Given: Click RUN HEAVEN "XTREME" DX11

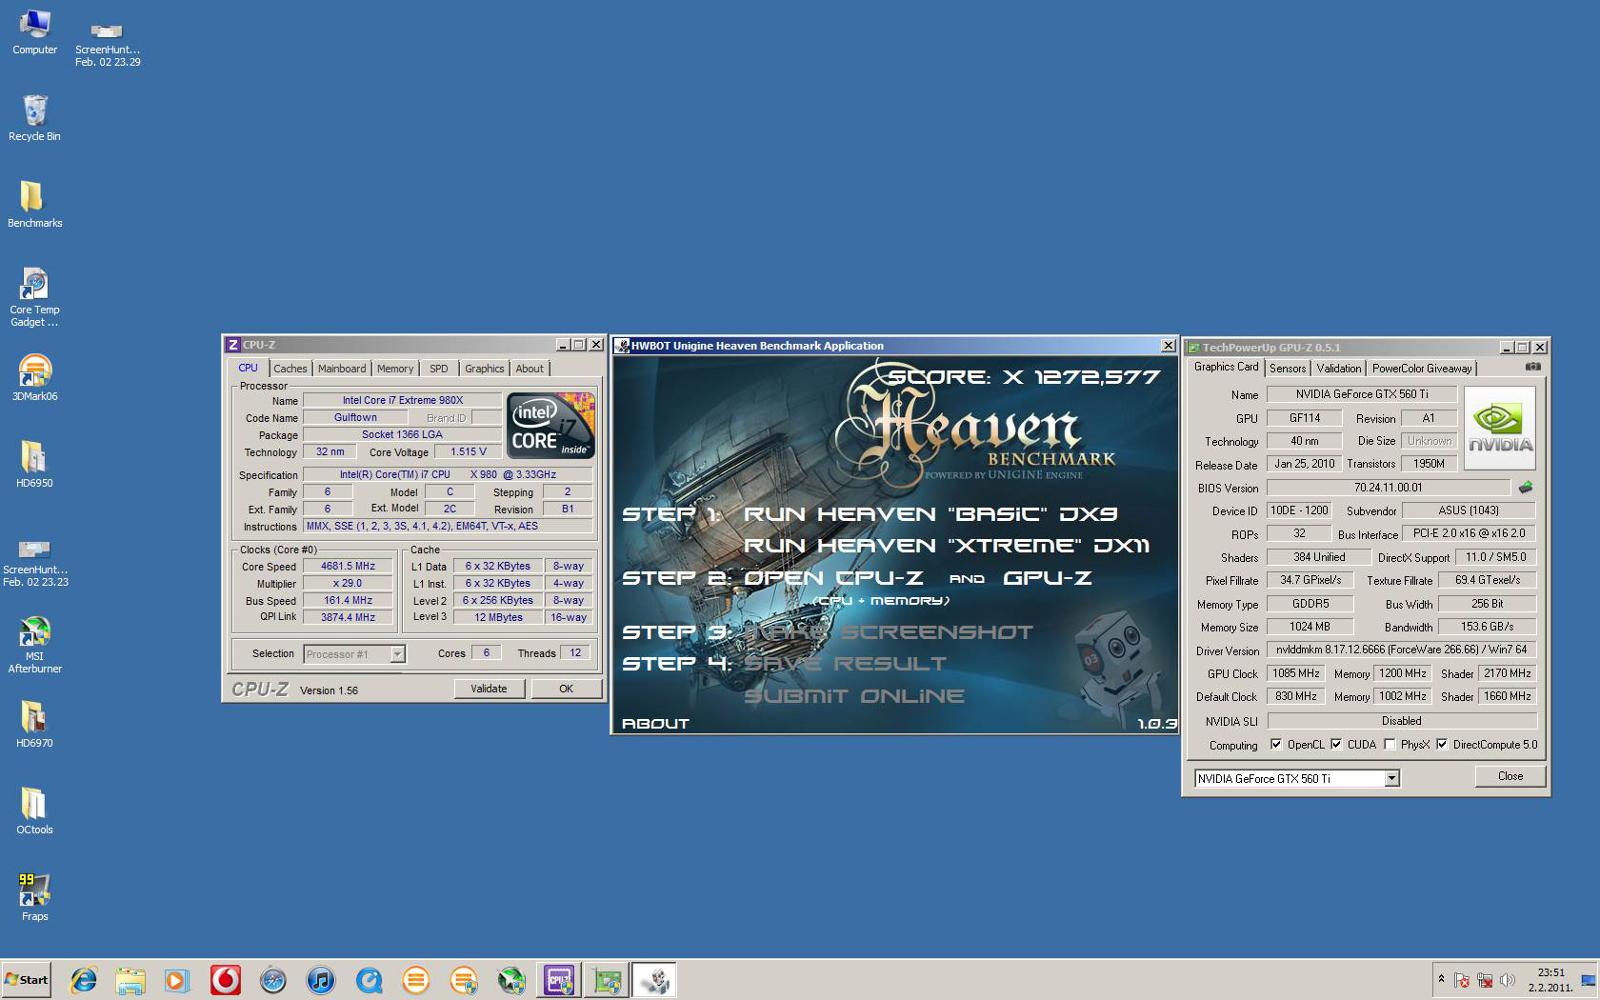Looking at the screenshot, I should click(x=947, y=546).
